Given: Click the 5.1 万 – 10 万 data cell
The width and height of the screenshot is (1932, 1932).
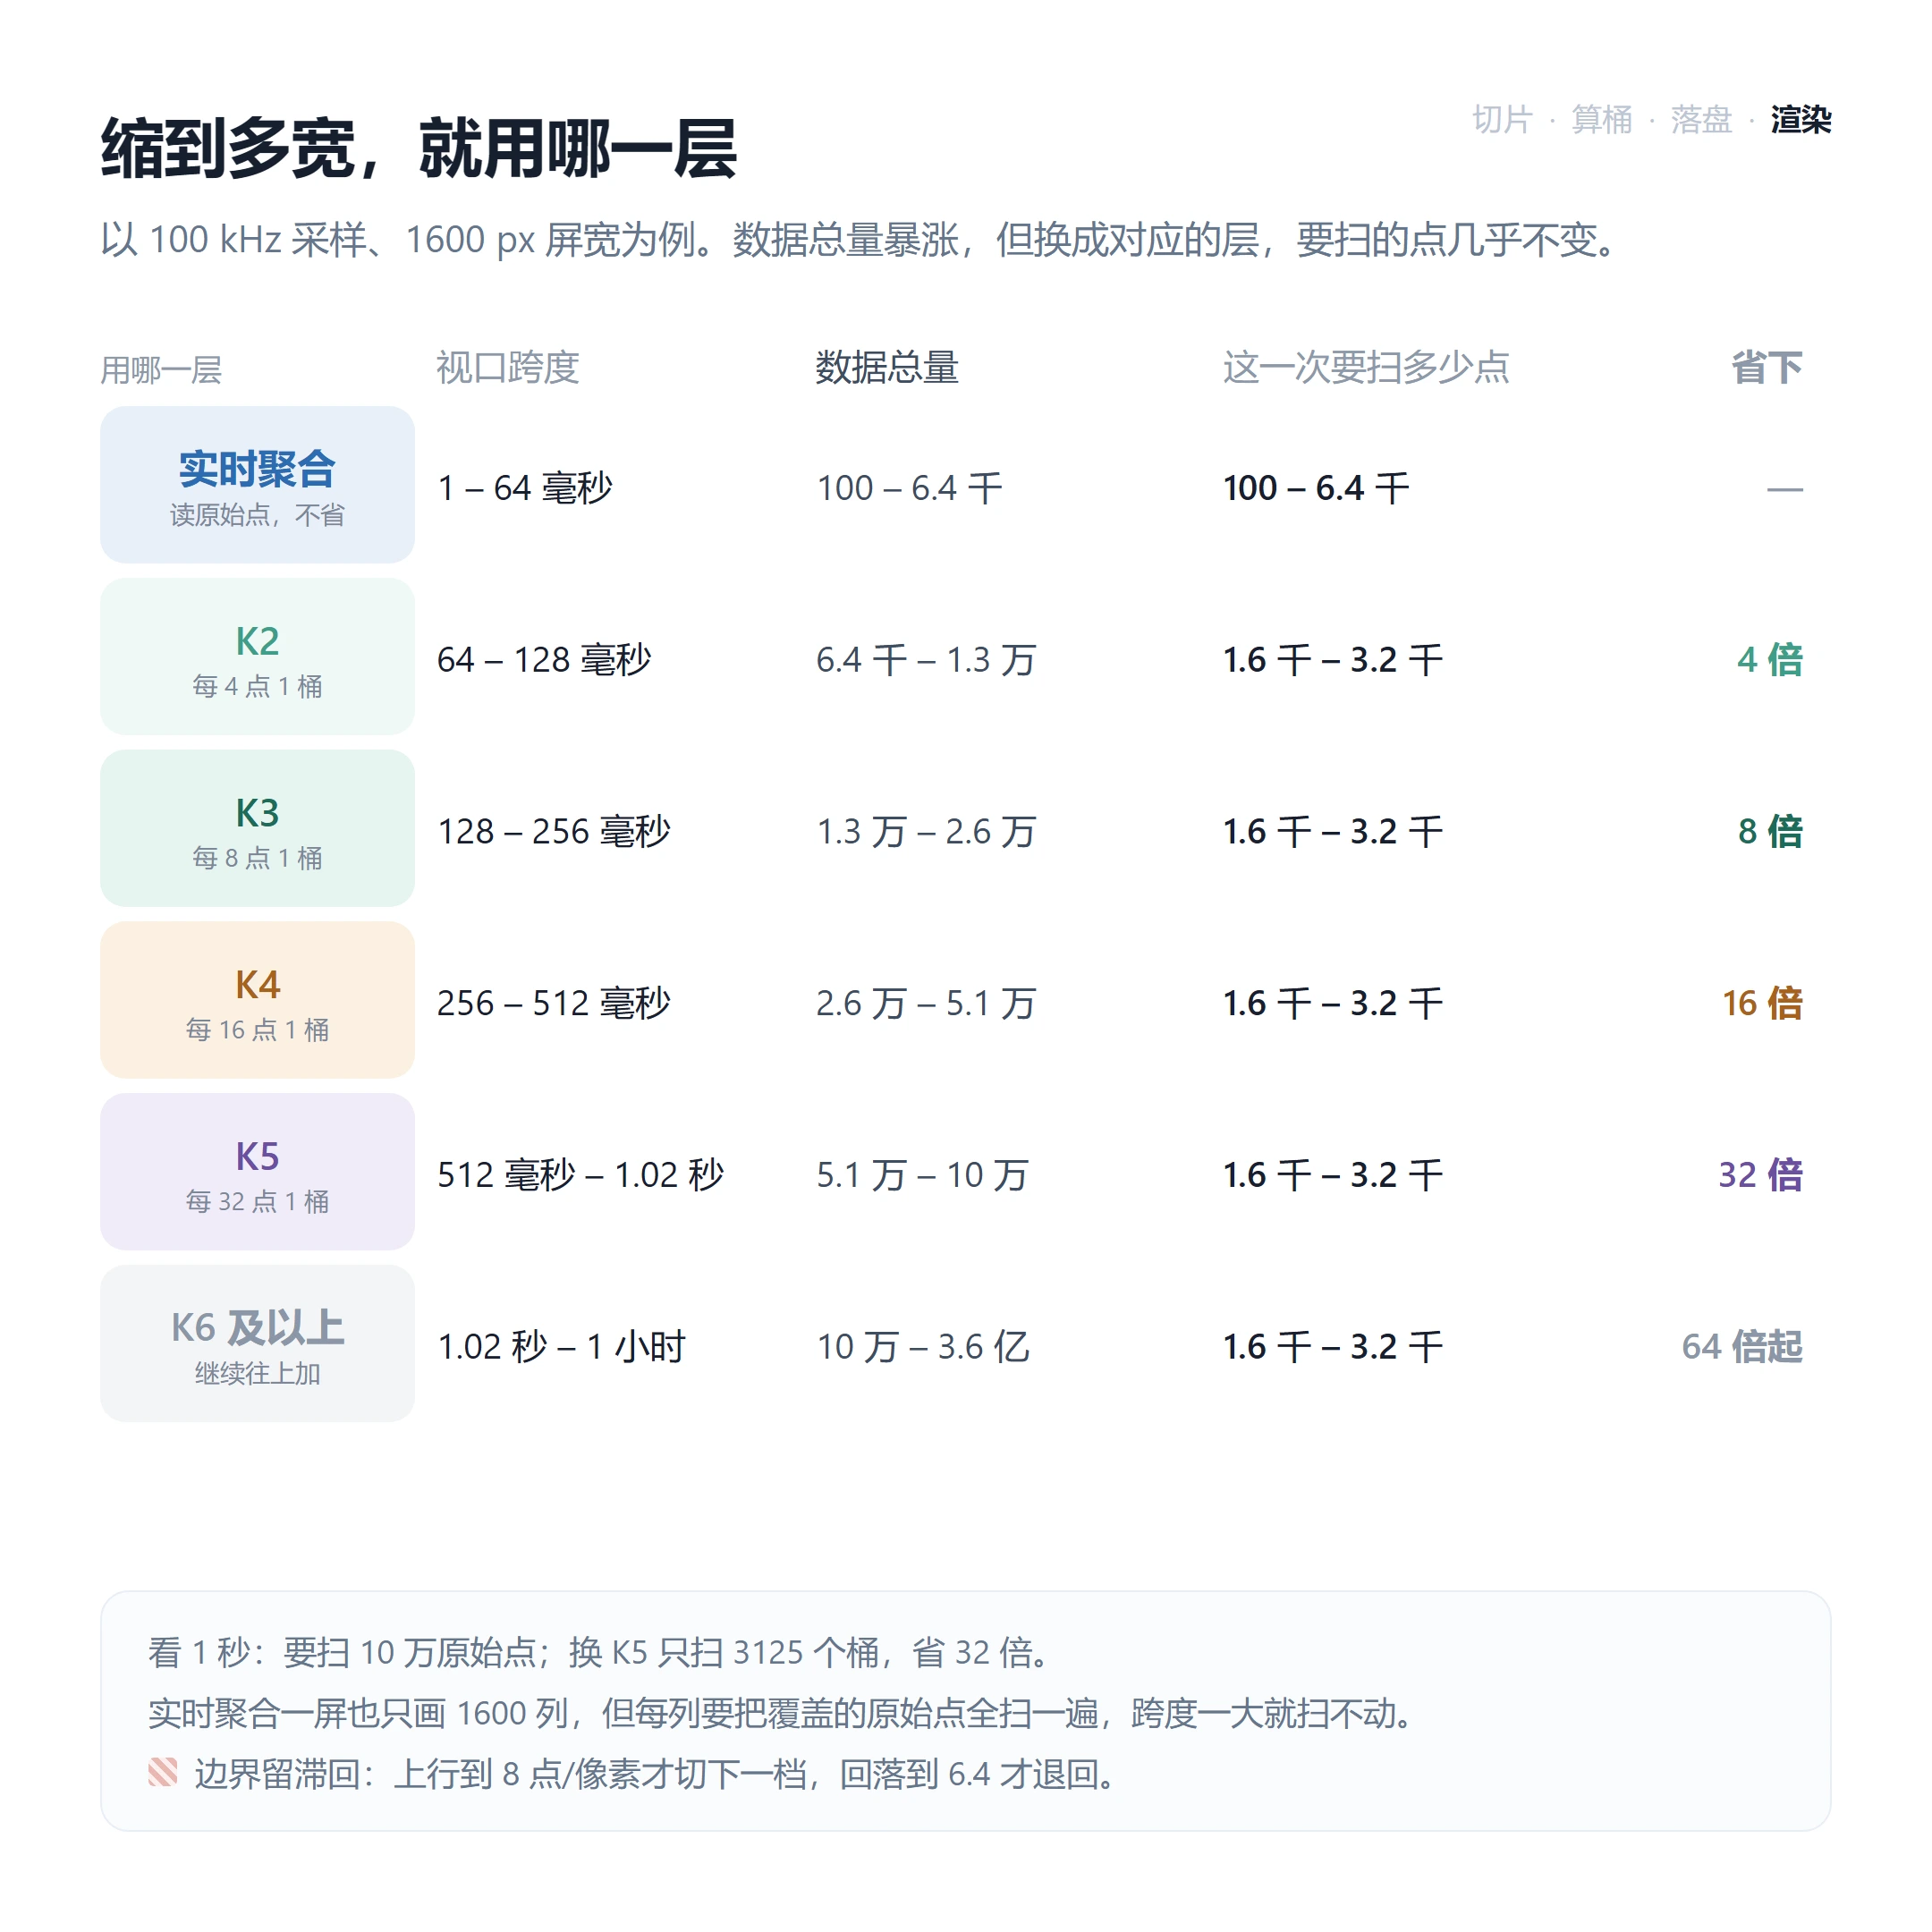Looking at the screenshot, I should coord(922,1175).
